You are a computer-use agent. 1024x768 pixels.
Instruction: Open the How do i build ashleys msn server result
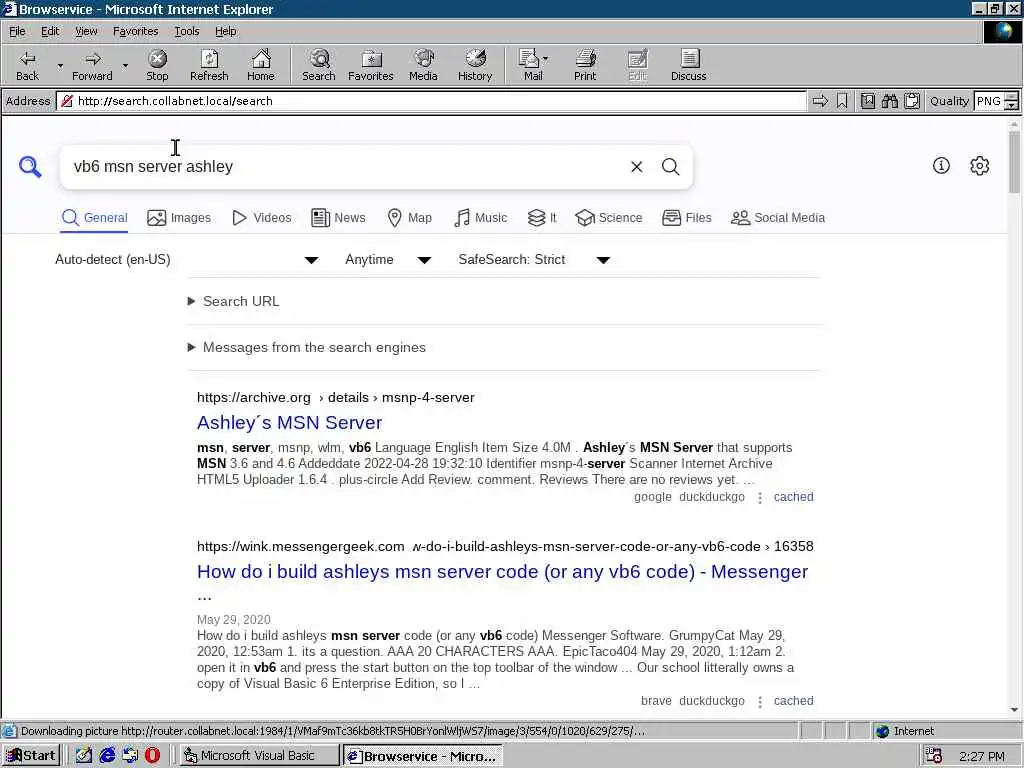[502, 571]
